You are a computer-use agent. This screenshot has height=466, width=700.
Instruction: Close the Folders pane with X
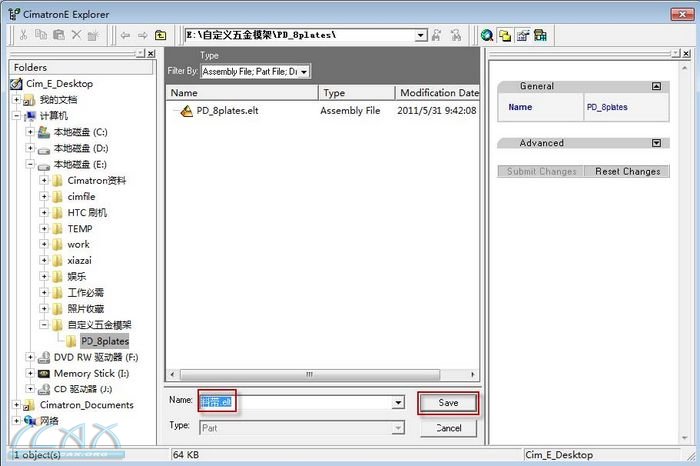[151, 54]
